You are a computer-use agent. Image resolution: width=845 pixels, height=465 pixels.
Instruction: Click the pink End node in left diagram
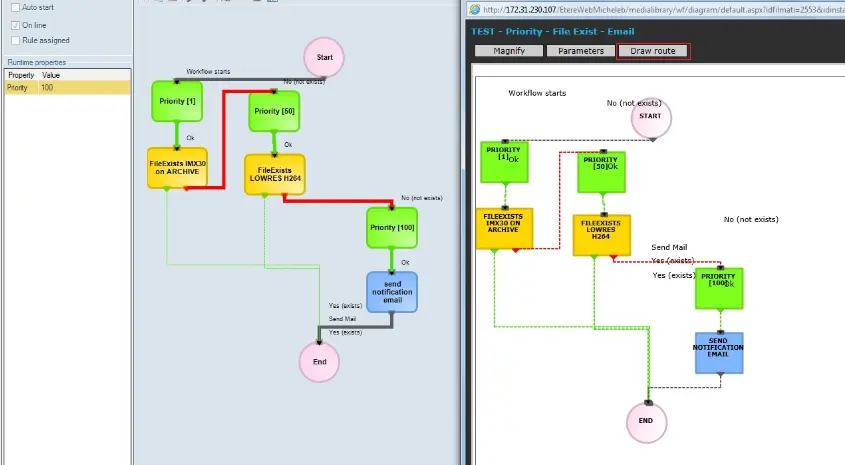(x=320, y=361)
